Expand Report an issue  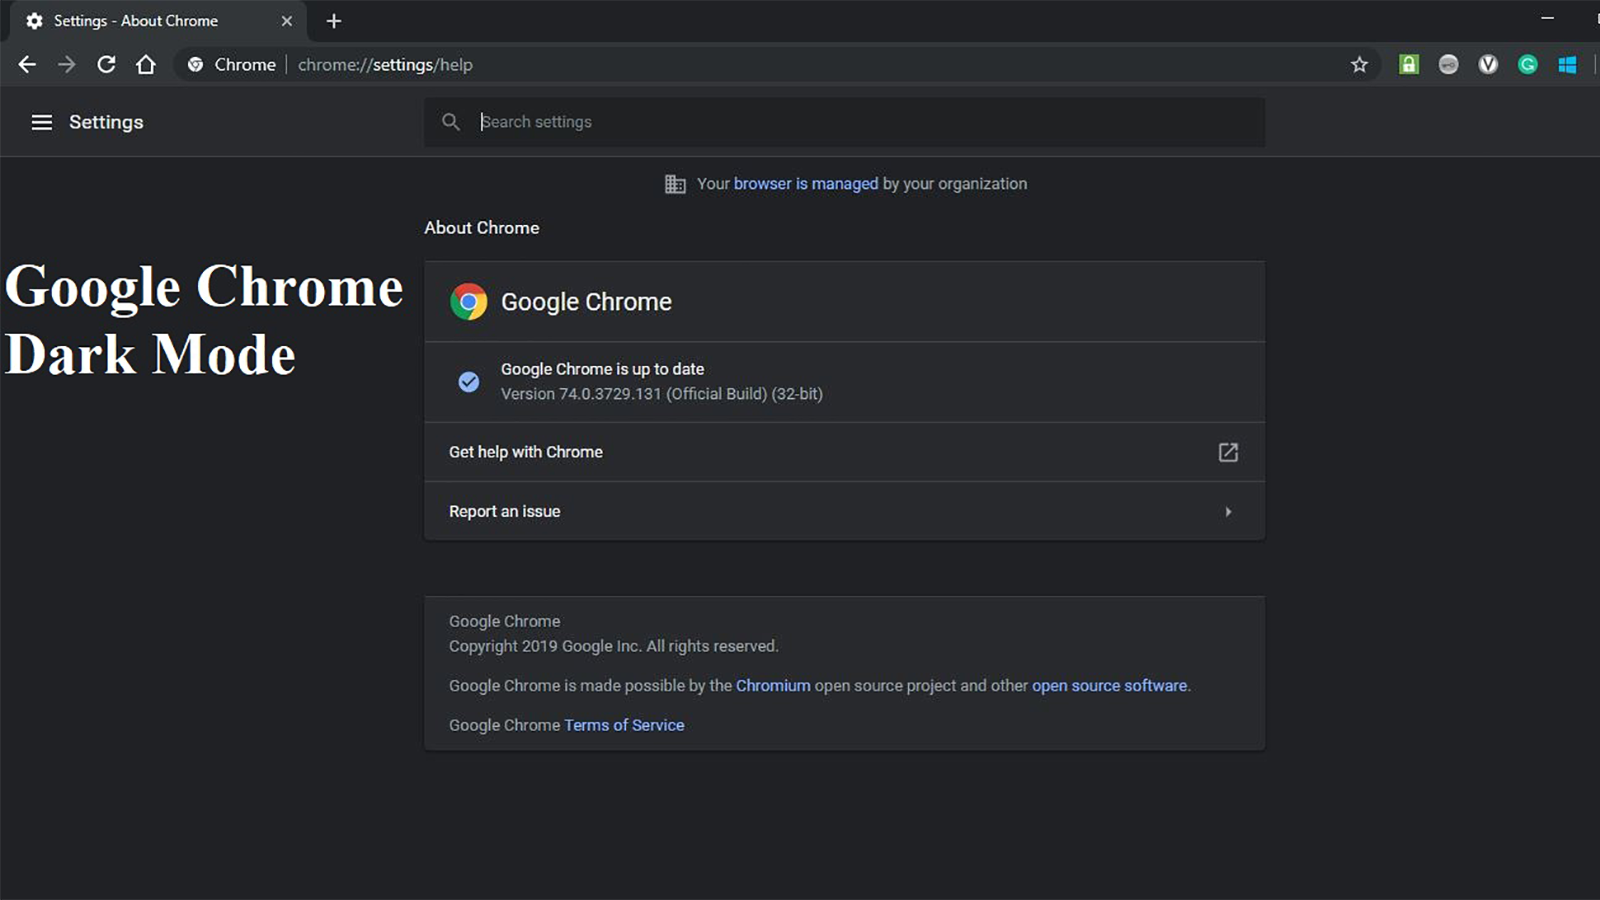(1228, 511)
